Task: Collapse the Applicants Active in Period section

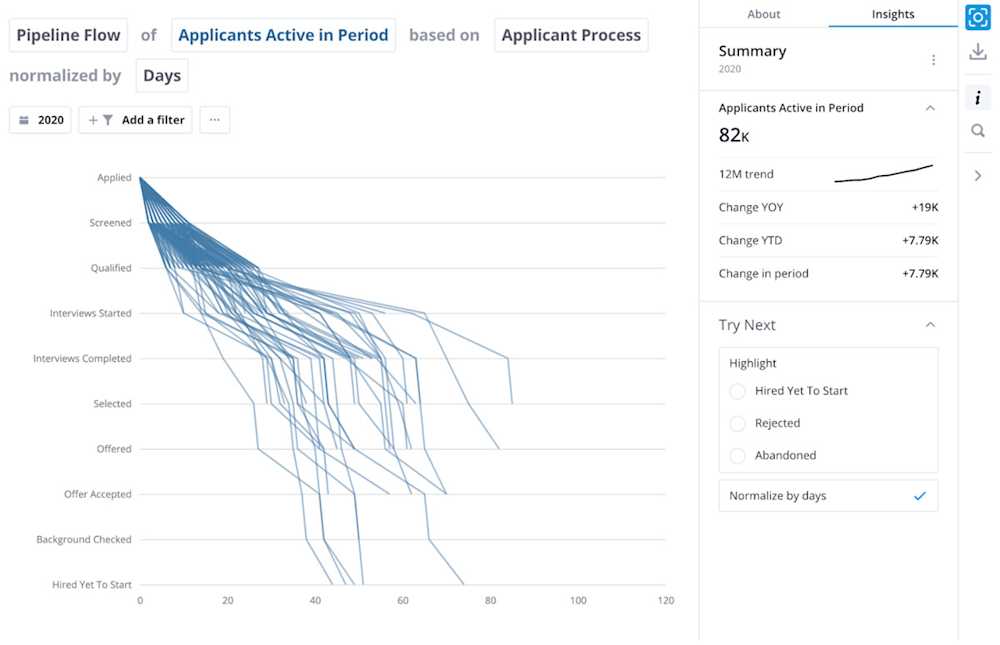Action: tap(930, 108)
